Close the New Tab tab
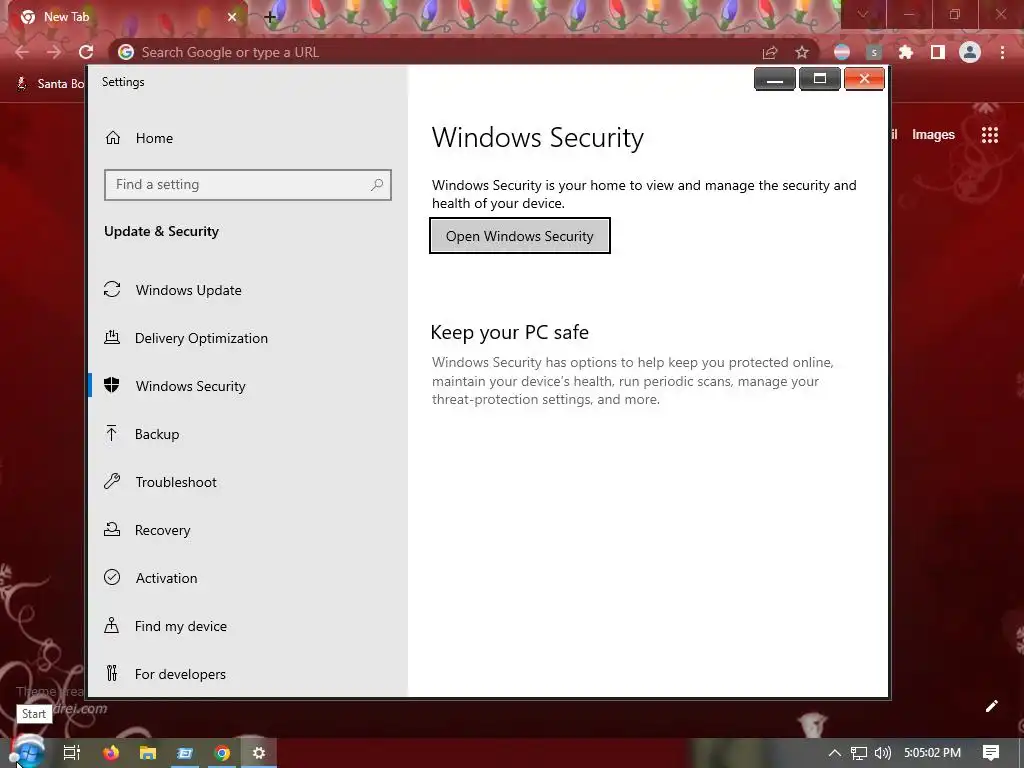Image resolution: width=1024 pixels, height=768 pixels. tap(232, 17)
